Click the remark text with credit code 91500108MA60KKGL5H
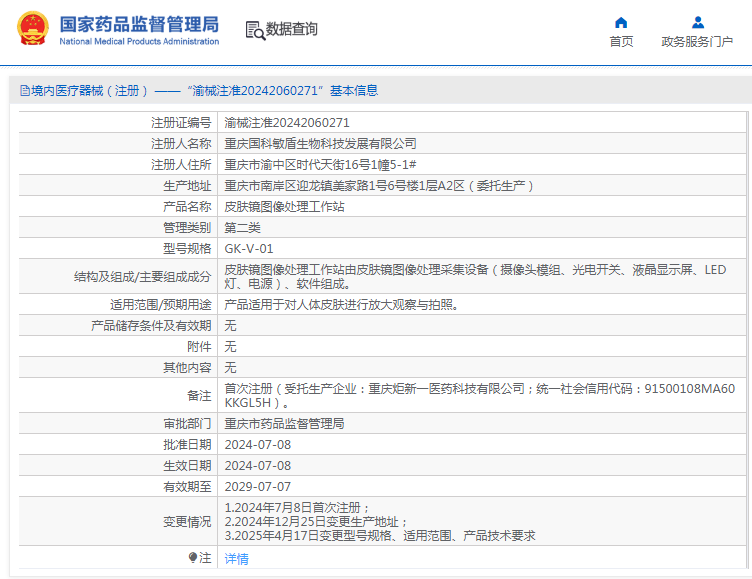The height and width of the screenshot is (579, 752). [x=480, y=396]
